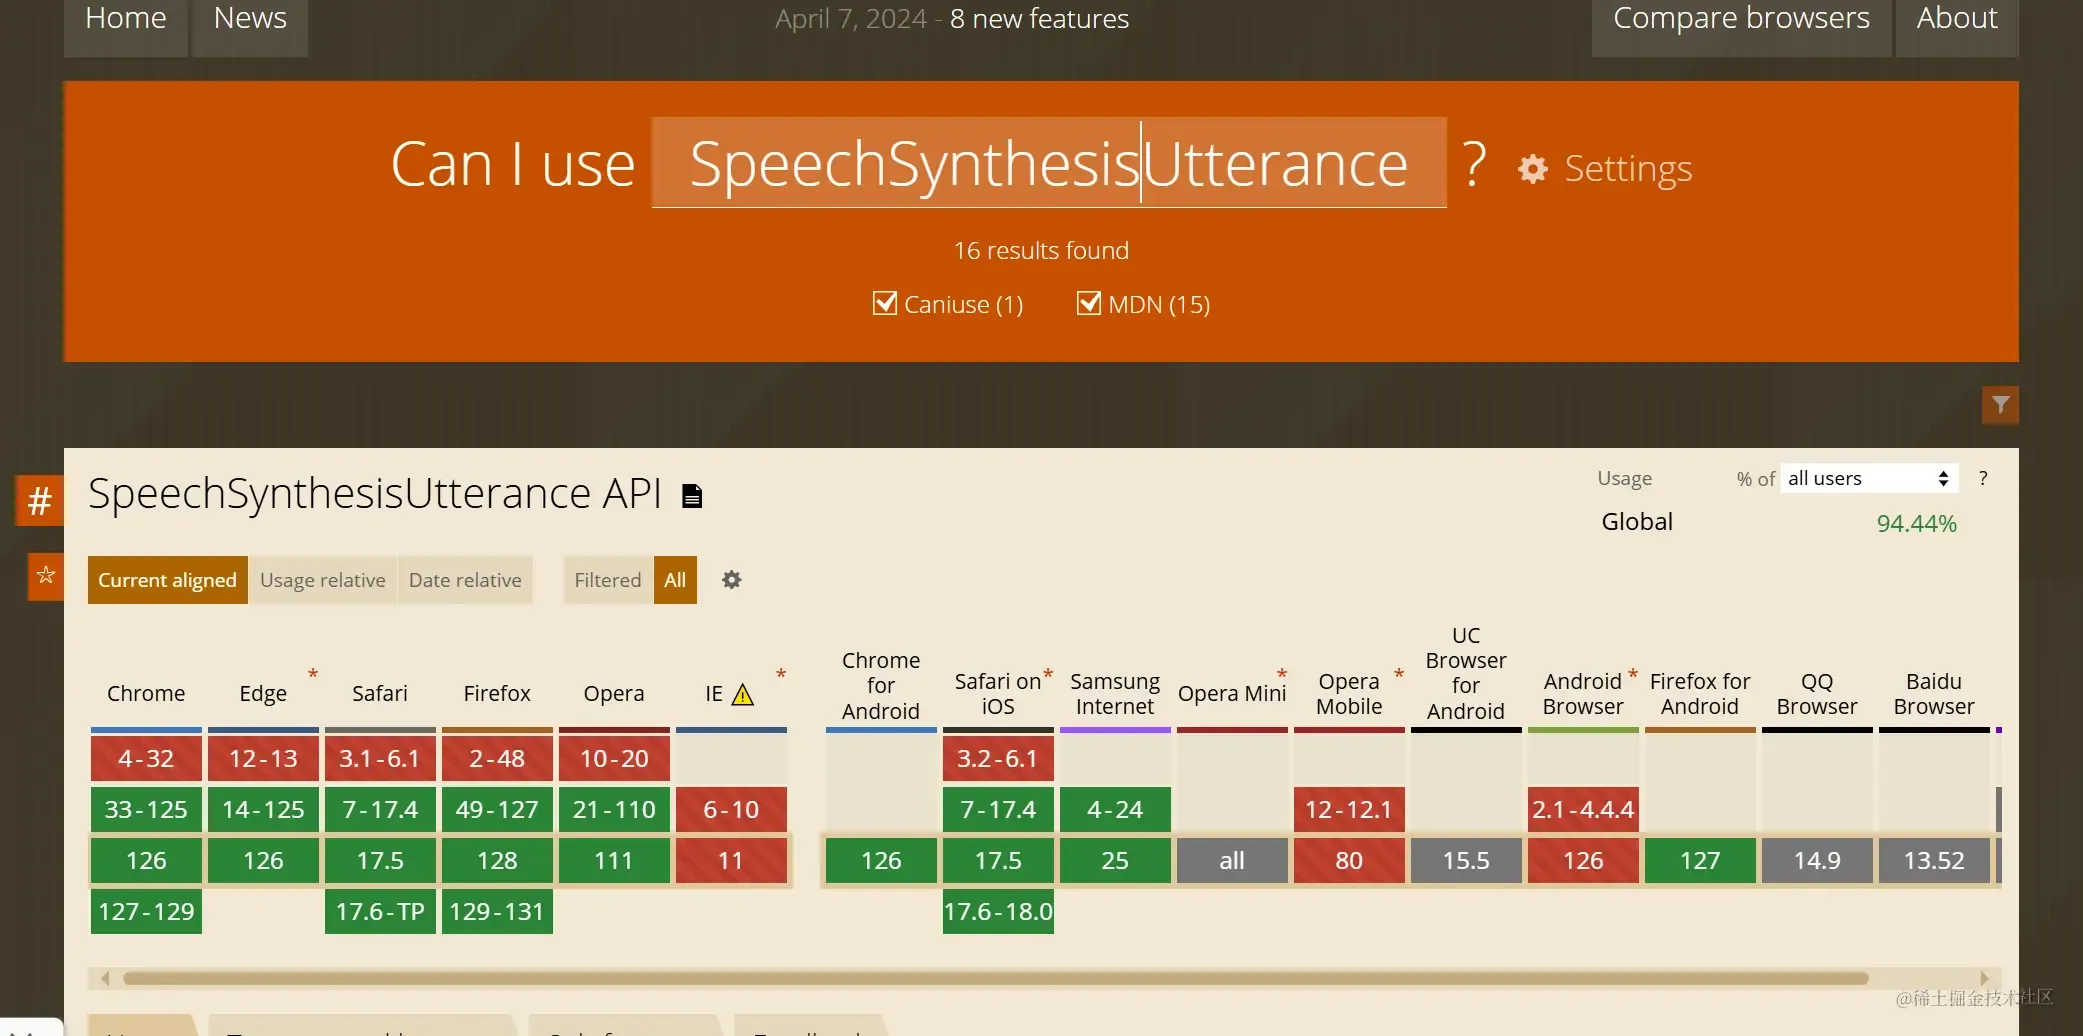This screenshot has height=1036, width=2083.
Task: Switch the browser view to Filtered
Action: click(x=608, y=580)
